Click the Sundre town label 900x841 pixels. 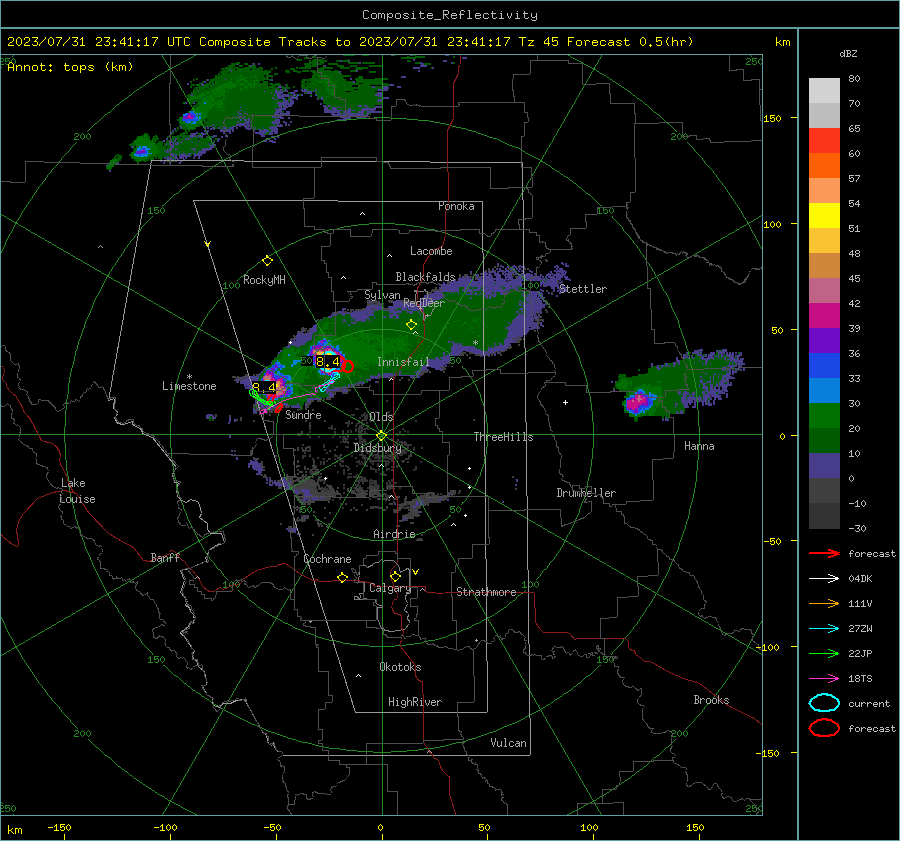pyautogui.click(x=303, y=415)
